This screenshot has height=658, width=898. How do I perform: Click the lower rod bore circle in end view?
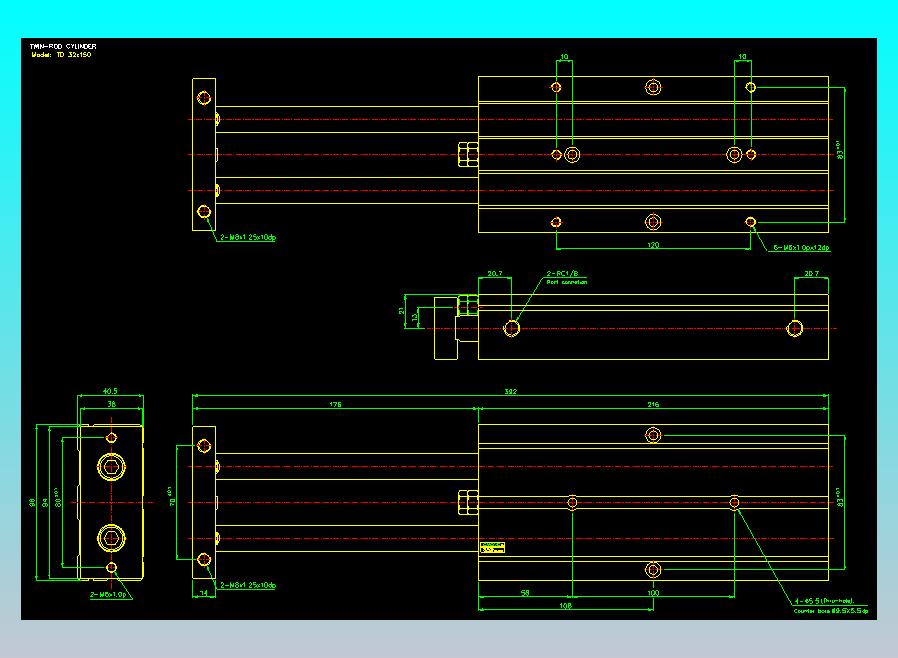click(x=112, y=537)
